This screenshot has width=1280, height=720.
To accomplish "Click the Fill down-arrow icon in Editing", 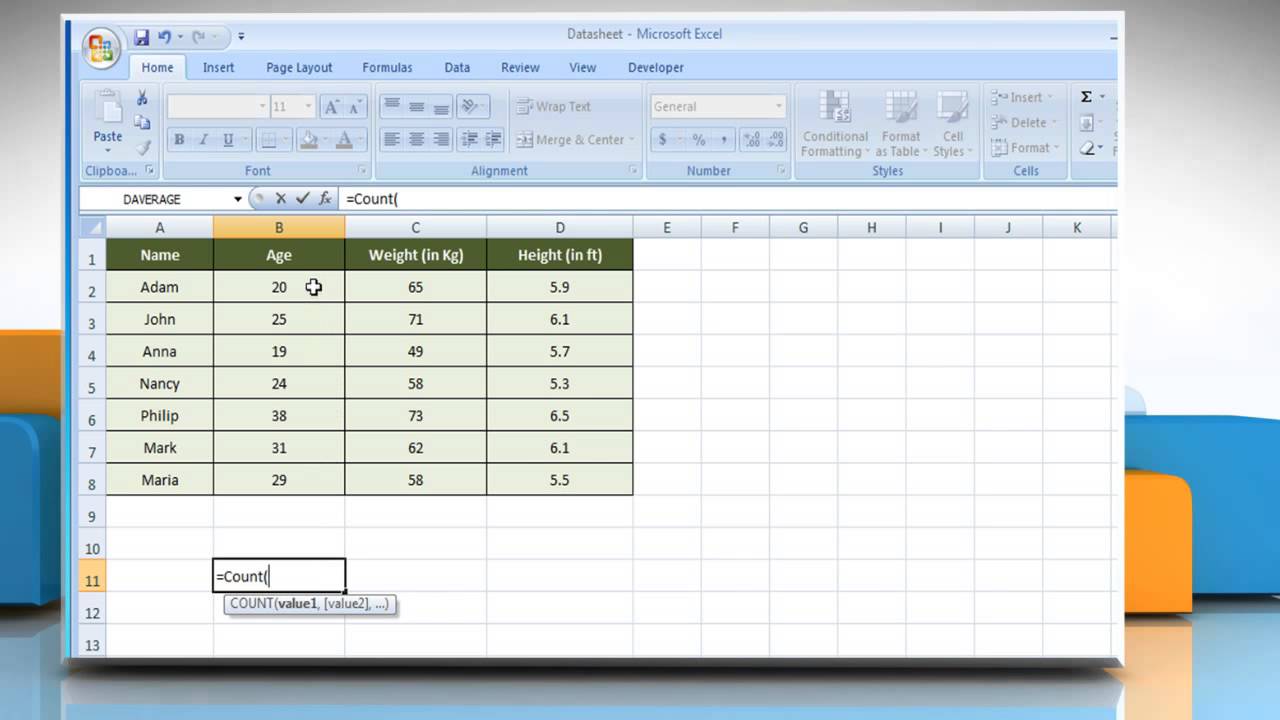I will [x=1087, y=123].
